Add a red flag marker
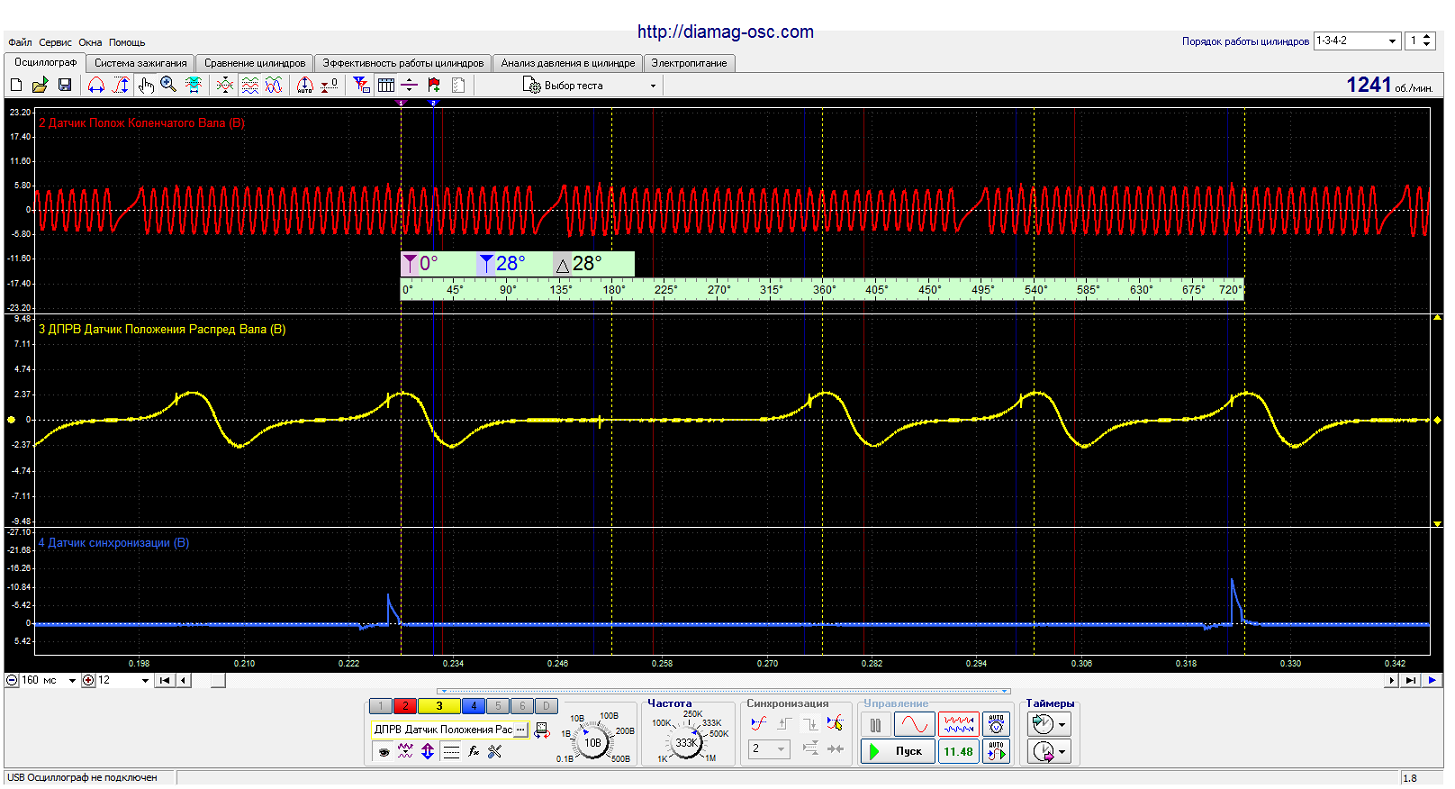This screenshot has height=789, width=1455. [x=434, y=85]
